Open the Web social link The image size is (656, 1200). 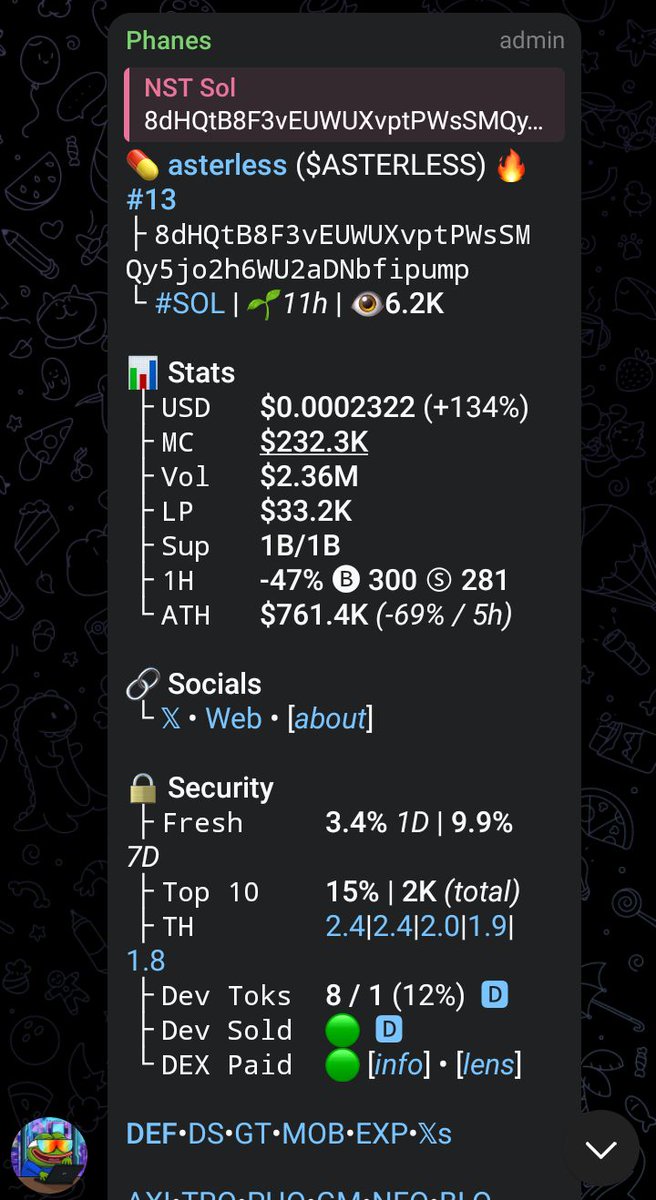point(234,718)
